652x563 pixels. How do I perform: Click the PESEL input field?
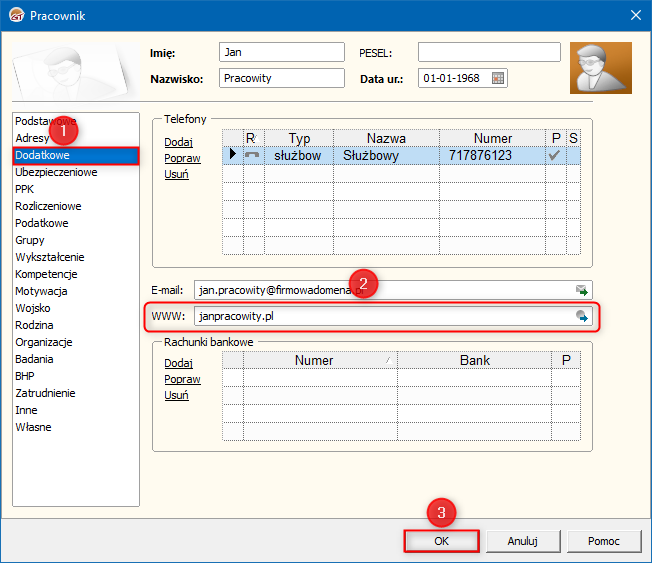pos(489,52)
